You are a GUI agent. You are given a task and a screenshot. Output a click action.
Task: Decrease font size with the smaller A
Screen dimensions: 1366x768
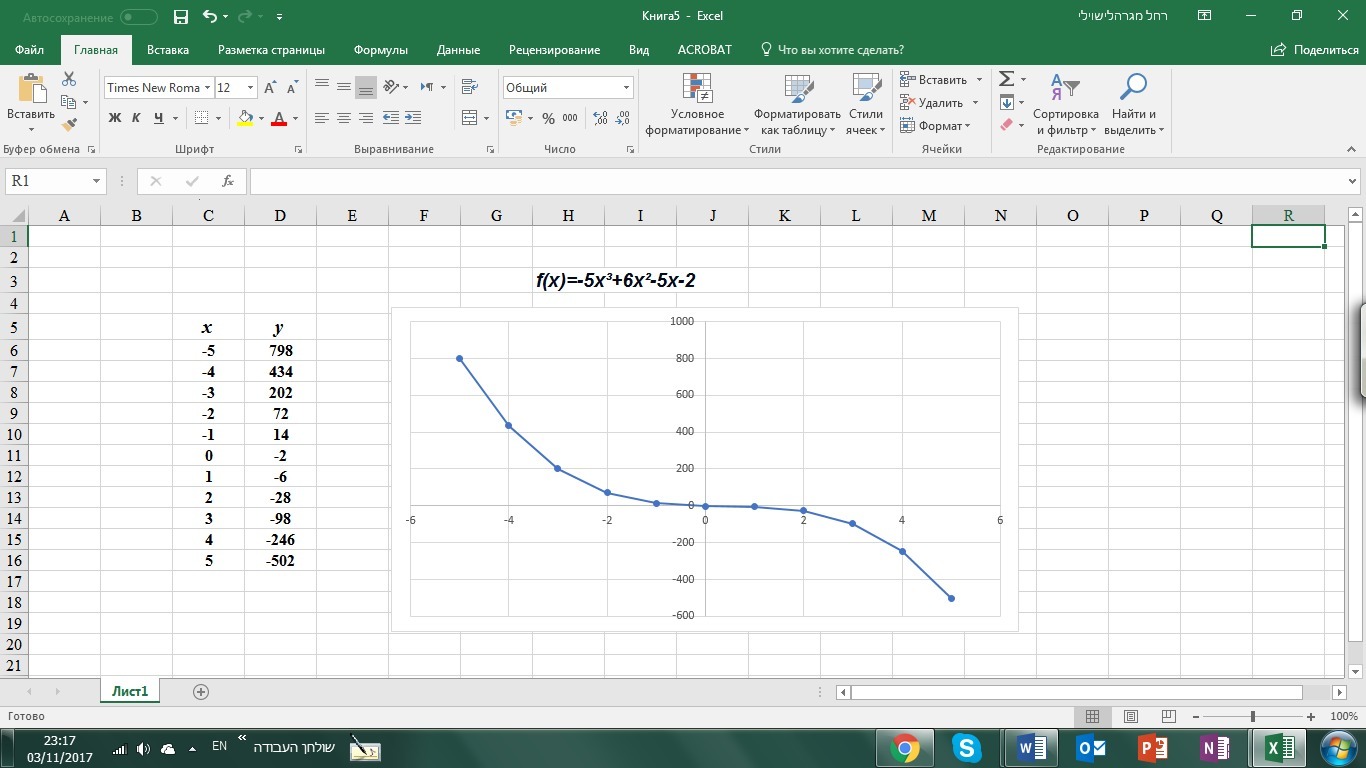[x=290, y=88]
